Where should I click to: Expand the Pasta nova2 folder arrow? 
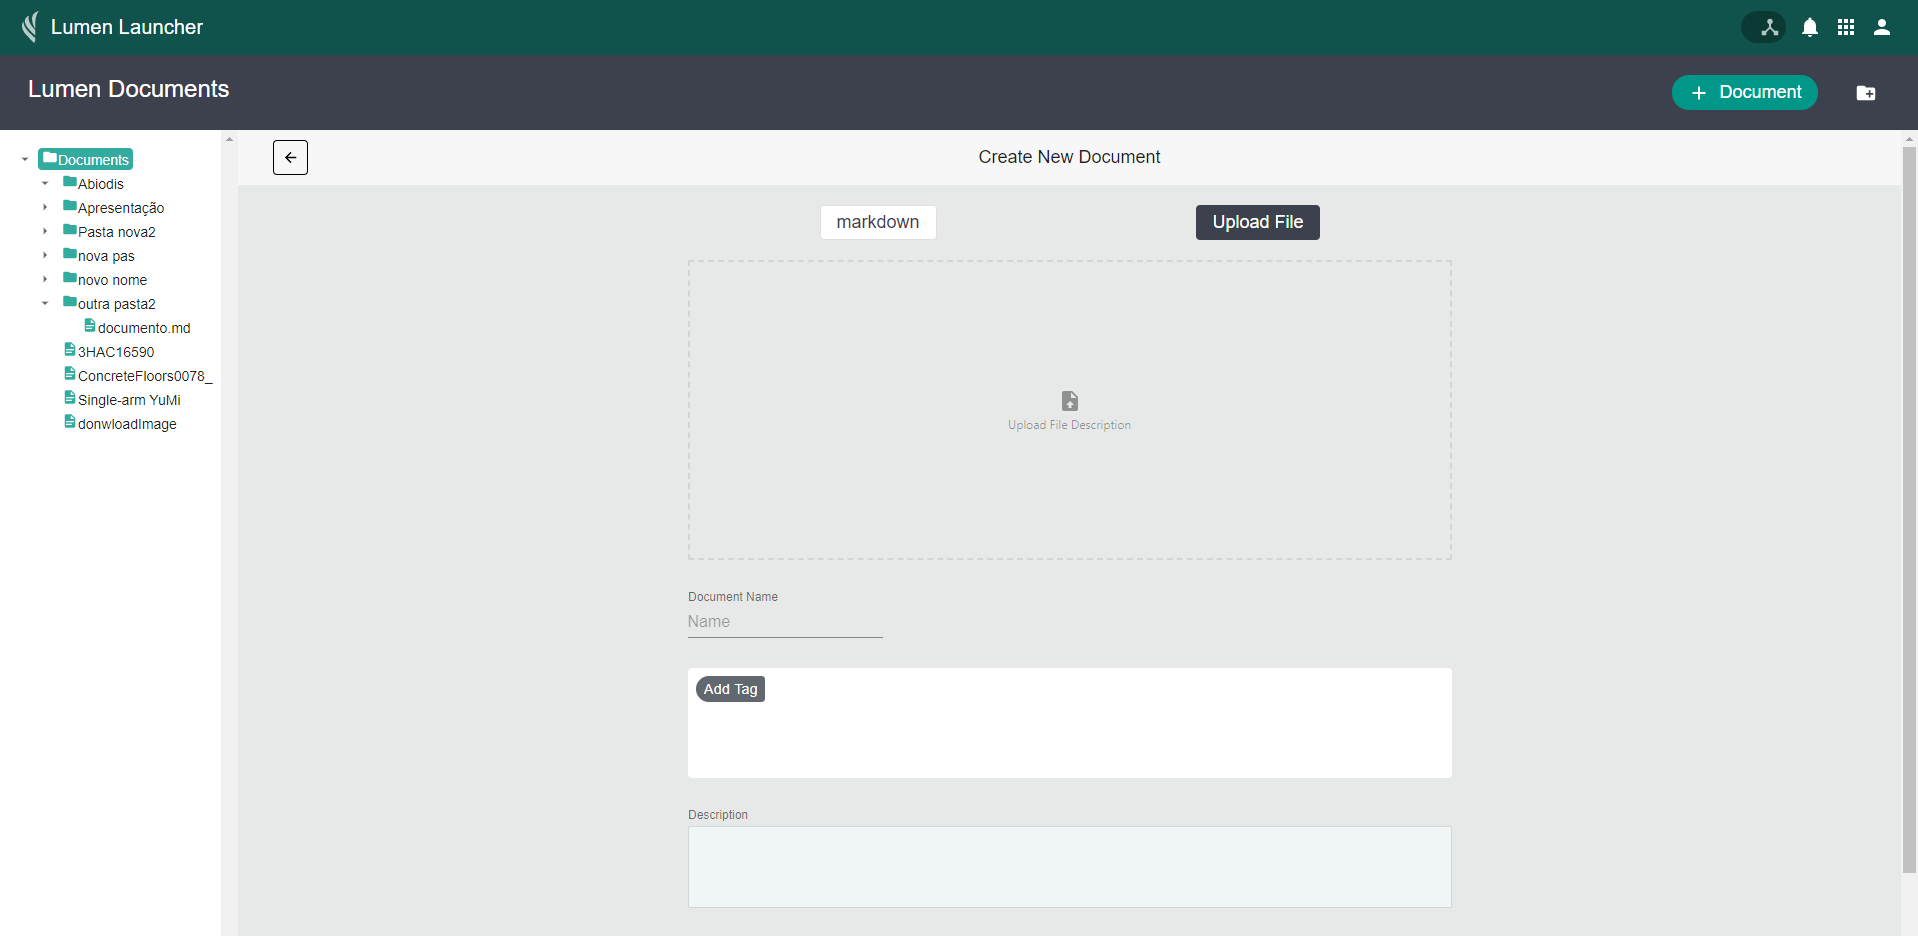point(45,231)
